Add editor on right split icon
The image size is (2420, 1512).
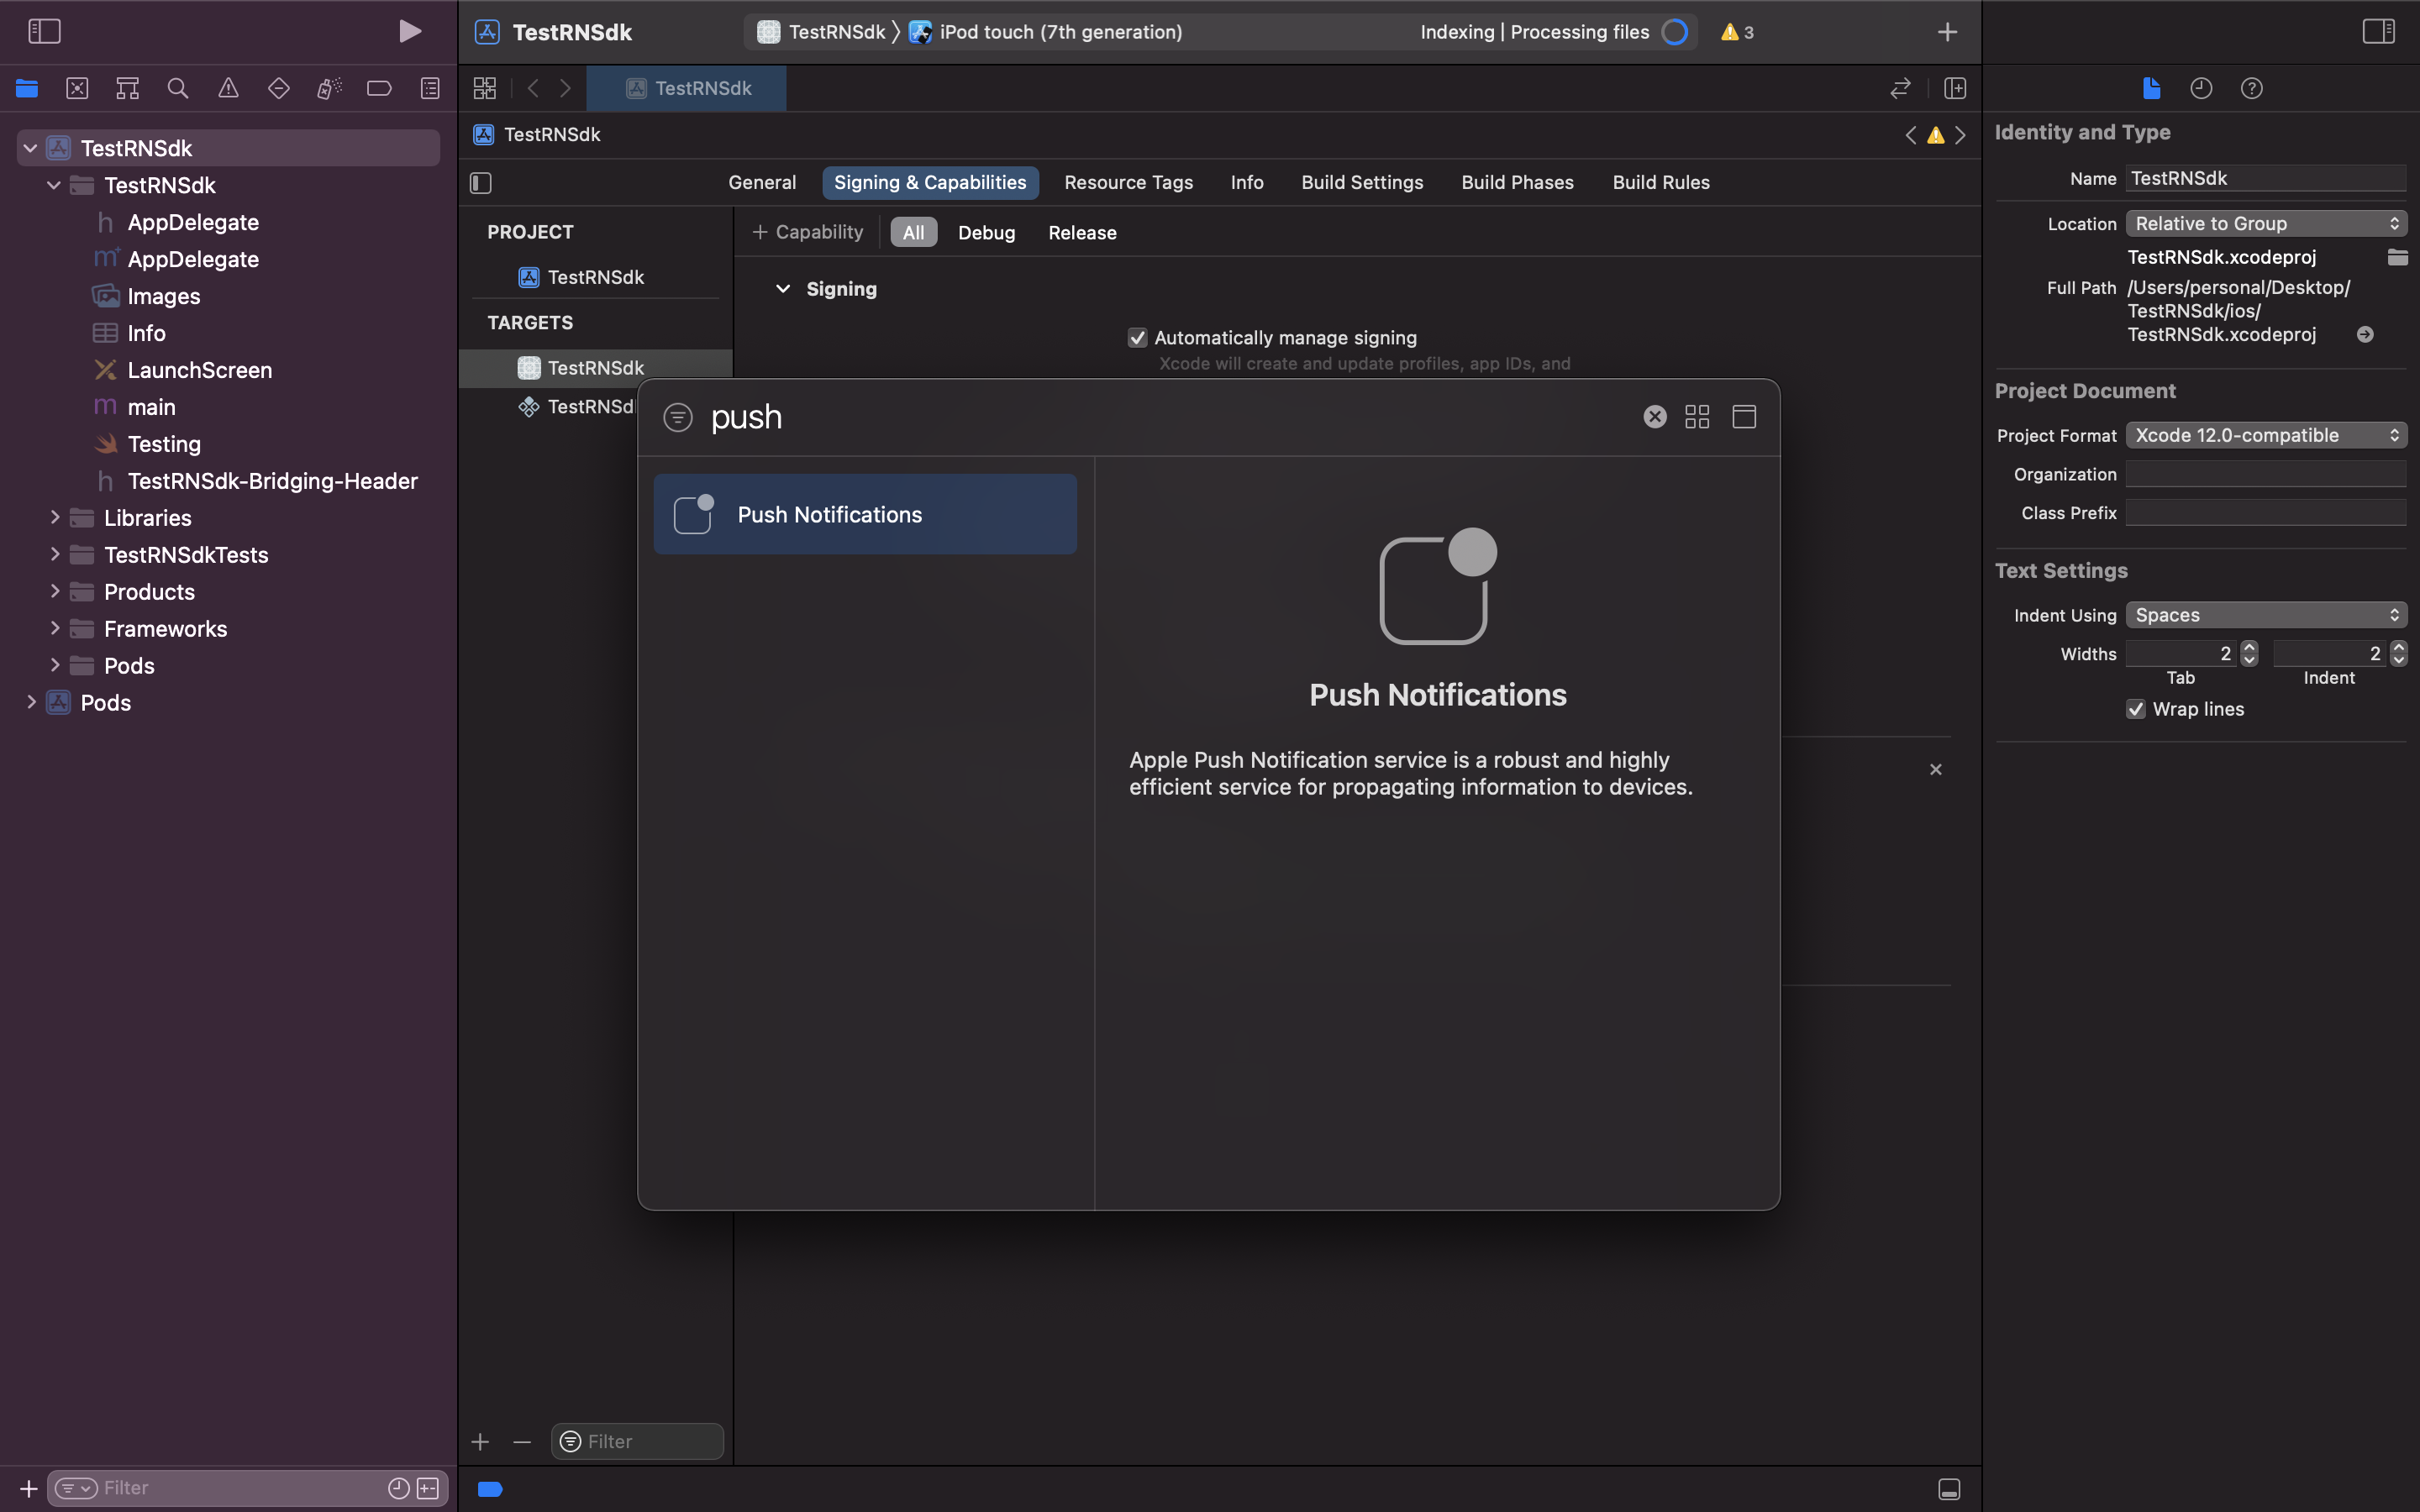[1955, 88]
